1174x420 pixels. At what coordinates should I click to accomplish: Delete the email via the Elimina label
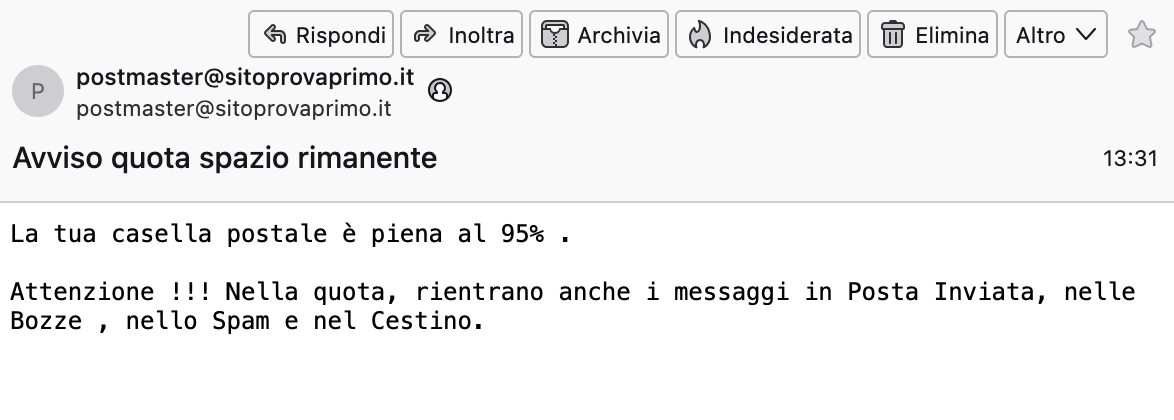point(952,36)
